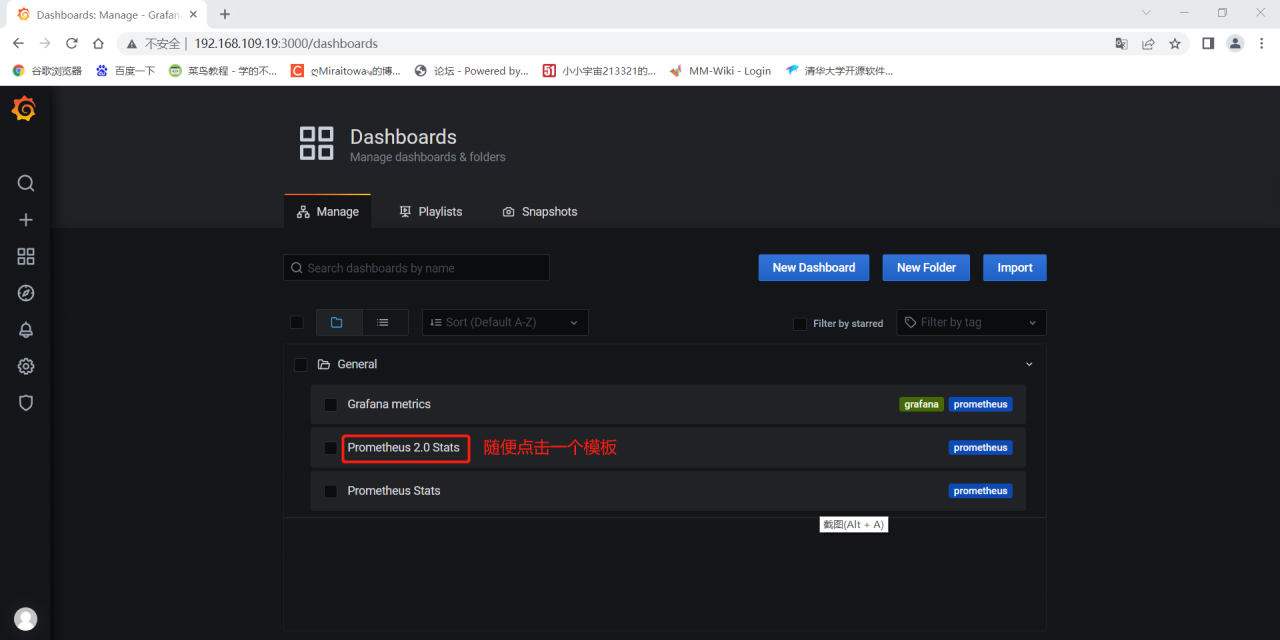Screen dimensions: 1280x640
Task: Open the Sort (Default A-Z) dropdown
Action: click(505, 322)
